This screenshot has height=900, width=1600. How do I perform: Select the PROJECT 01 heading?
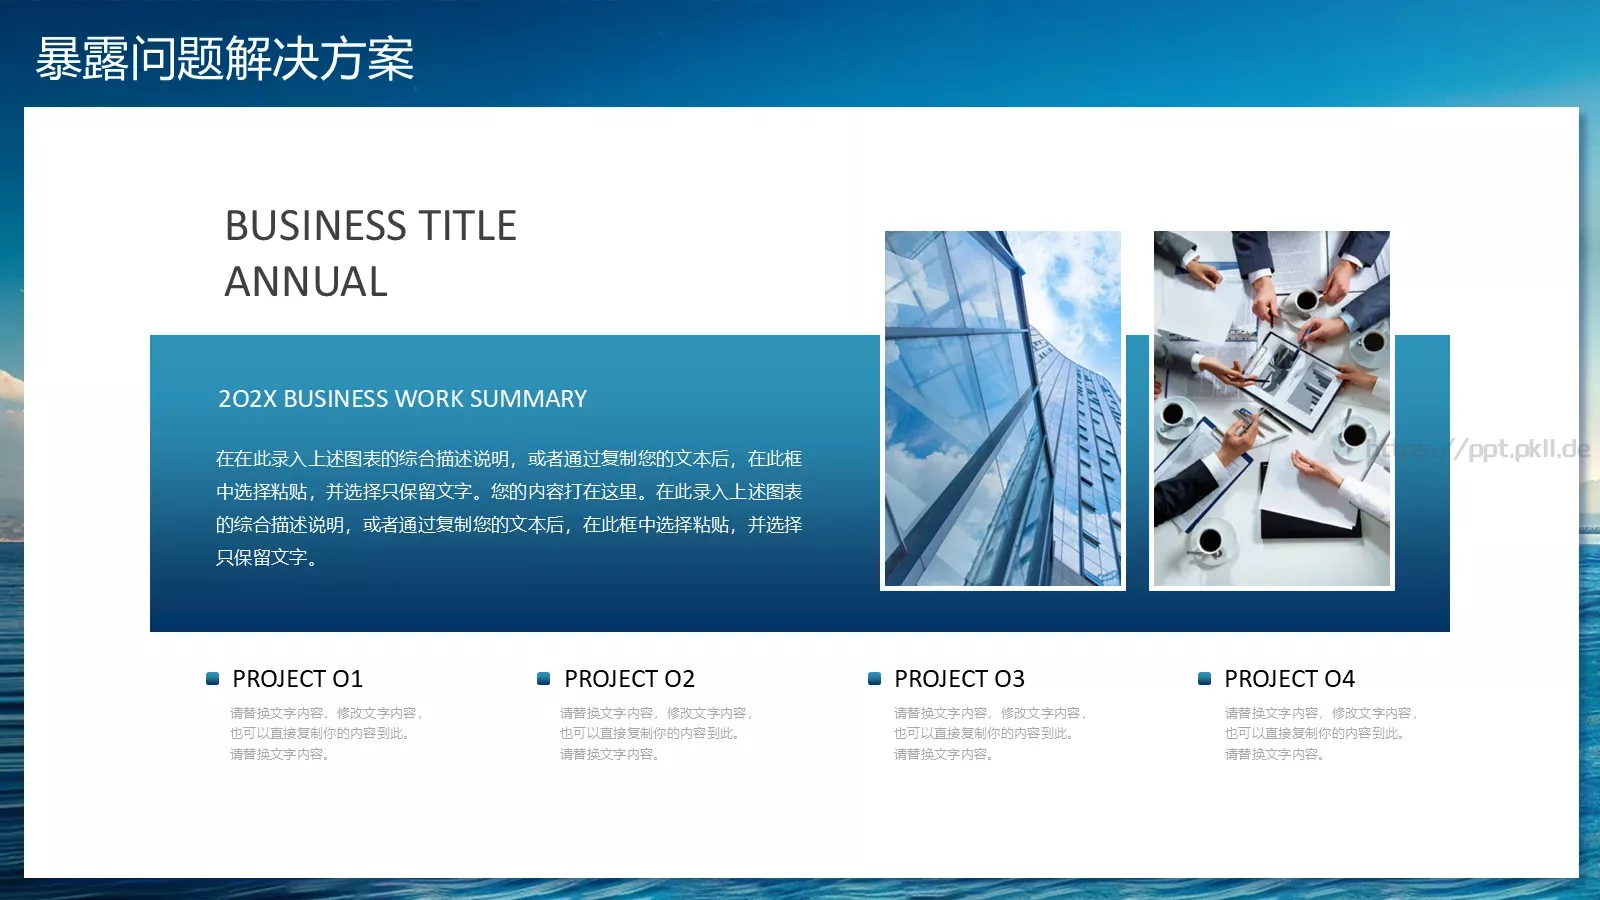pyautogui.click(x=297, y=679)
